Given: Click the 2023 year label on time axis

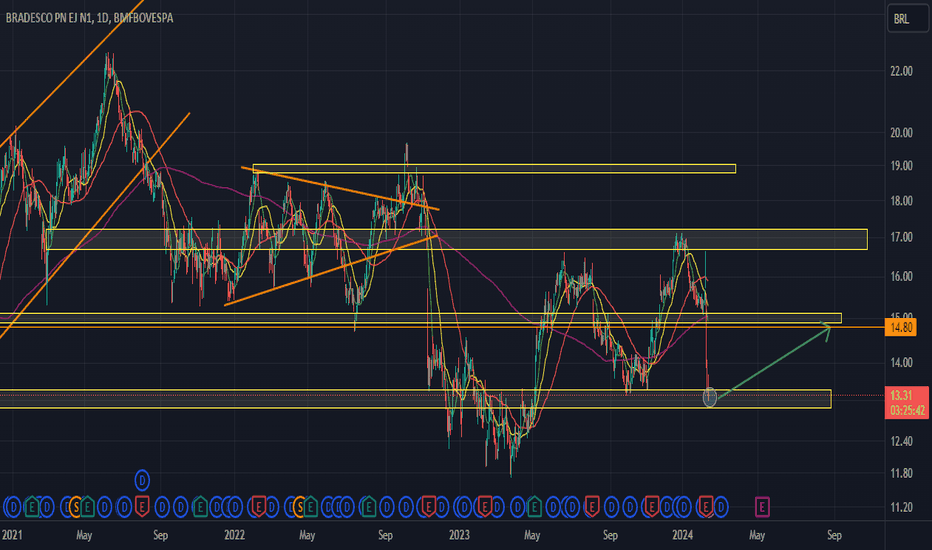Looking at the screenshot, I should pos(459,535).
